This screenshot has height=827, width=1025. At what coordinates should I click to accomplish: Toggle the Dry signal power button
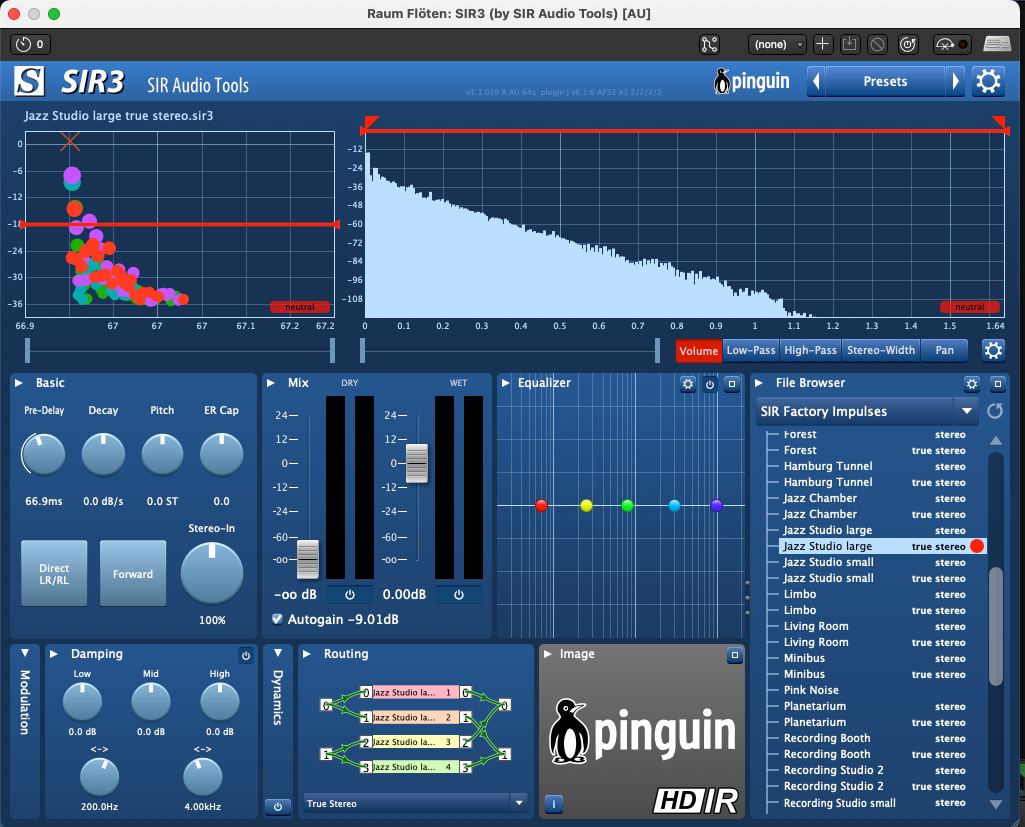[x=350, y=595]
